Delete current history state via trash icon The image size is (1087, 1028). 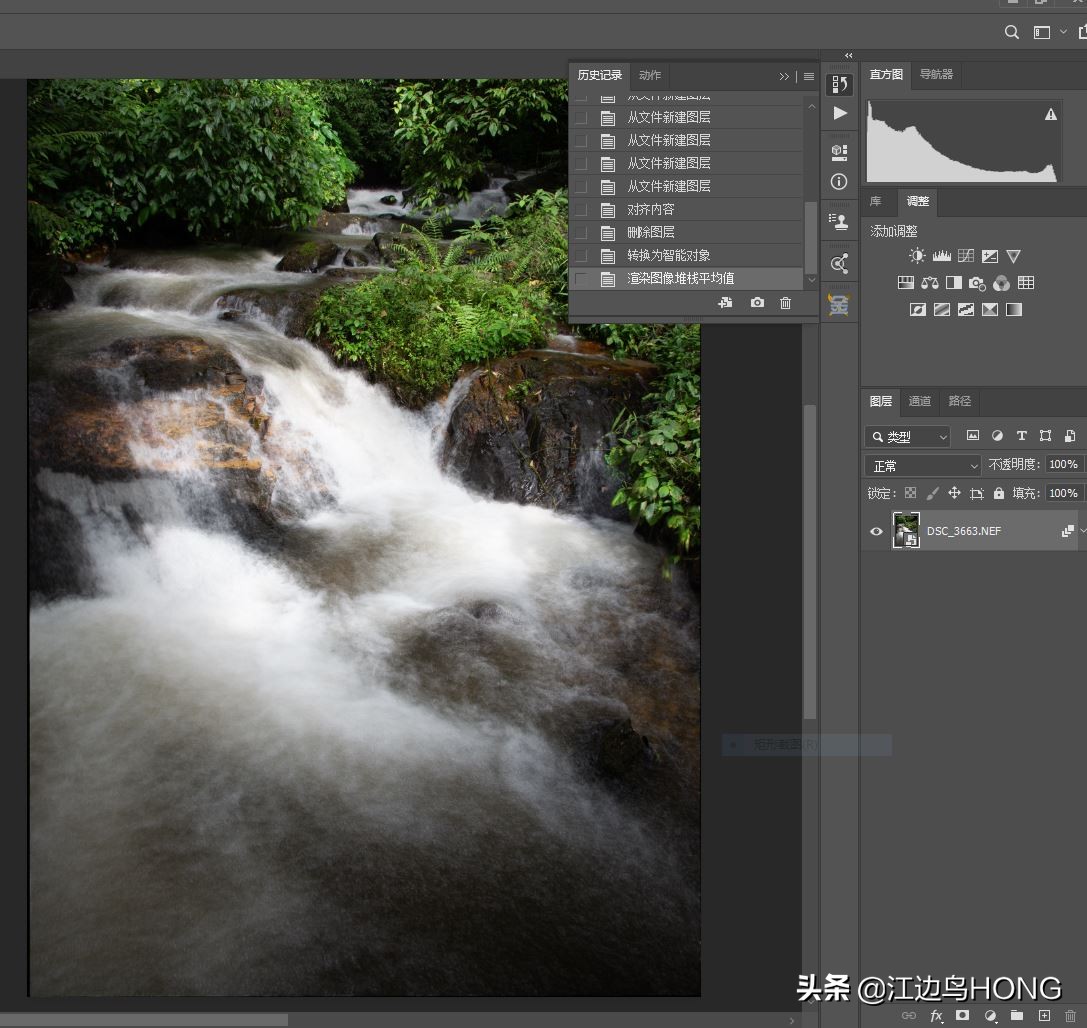click(785, 303)
